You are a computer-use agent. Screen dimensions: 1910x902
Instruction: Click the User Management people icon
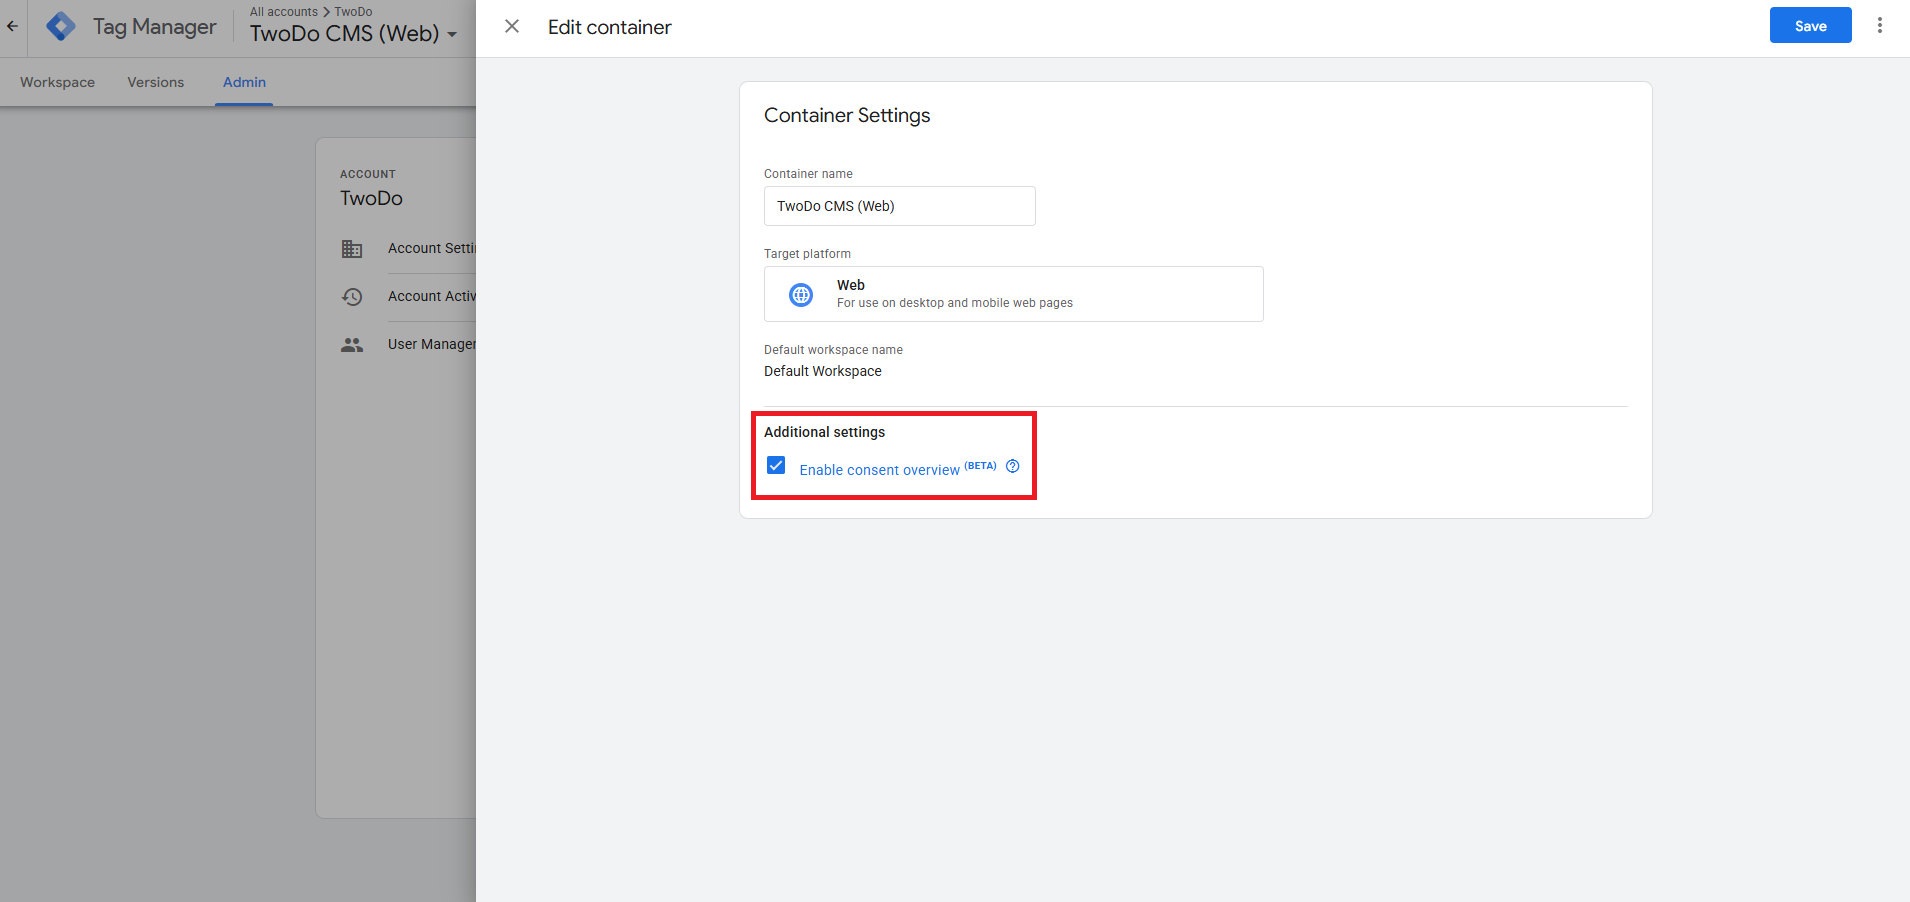pyautogui.click(x=353, y=344)
